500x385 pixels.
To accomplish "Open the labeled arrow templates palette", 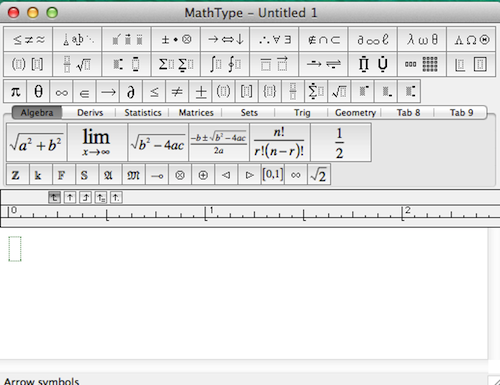I will [324, 64].
